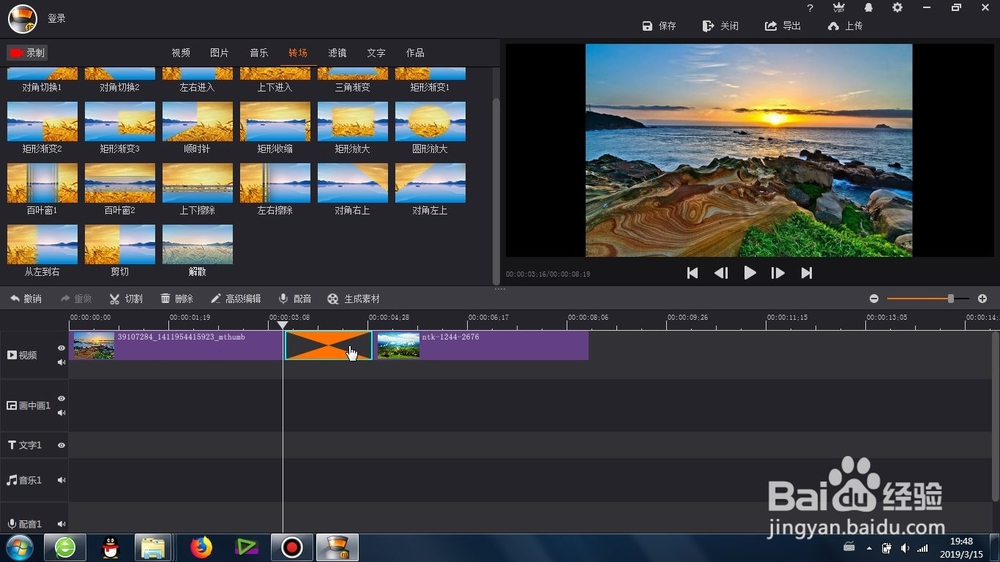The width and height of the screenshot is (1000, 562).
Task: Jump to the end of the preview
Action: (807, 273)
